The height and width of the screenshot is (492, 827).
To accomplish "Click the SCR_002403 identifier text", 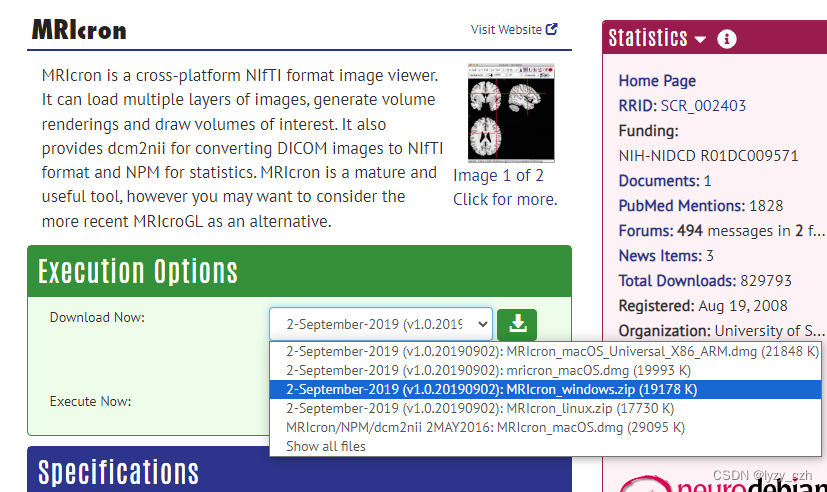I will 704,106.
